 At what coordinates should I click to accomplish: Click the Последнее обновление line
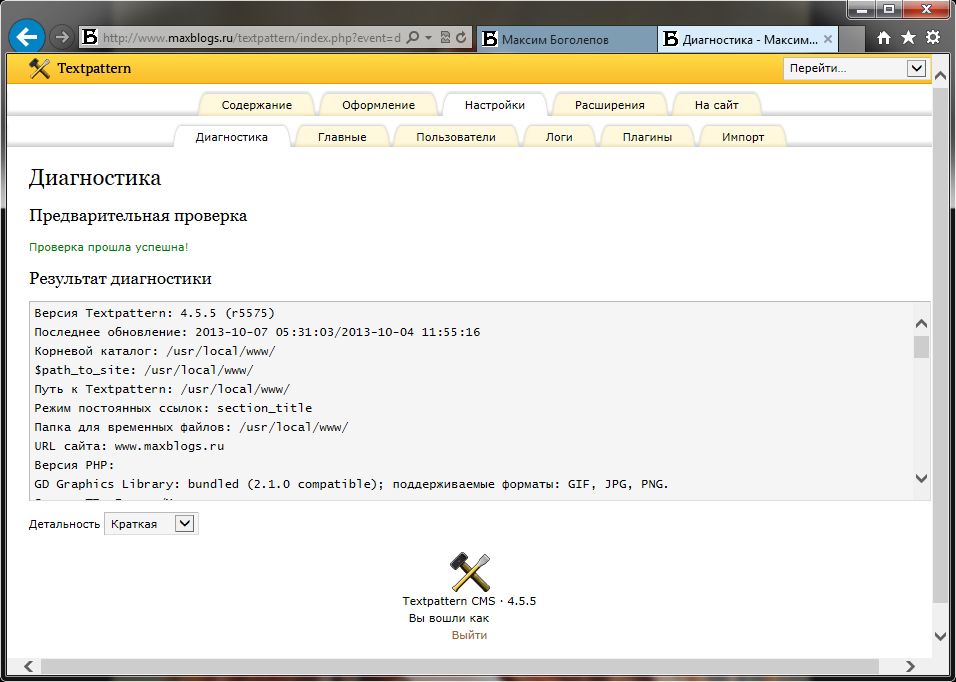pos(257,332)
